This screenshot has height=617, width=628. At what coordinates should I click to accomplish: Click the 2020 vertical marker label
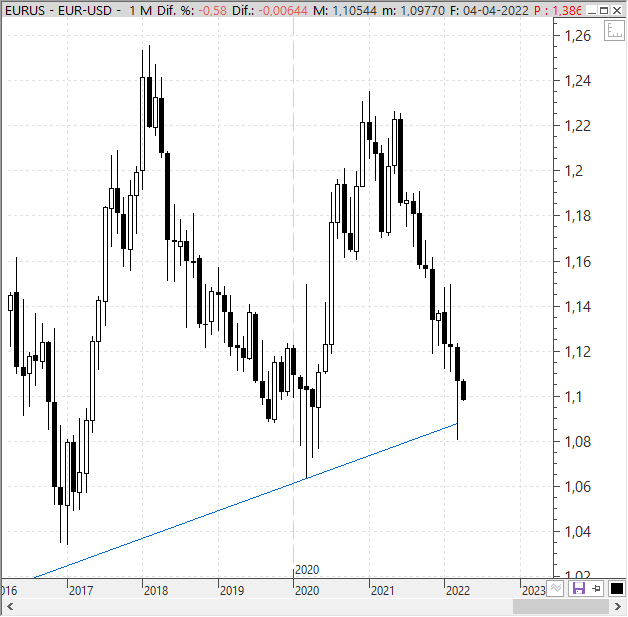[307, 569]
